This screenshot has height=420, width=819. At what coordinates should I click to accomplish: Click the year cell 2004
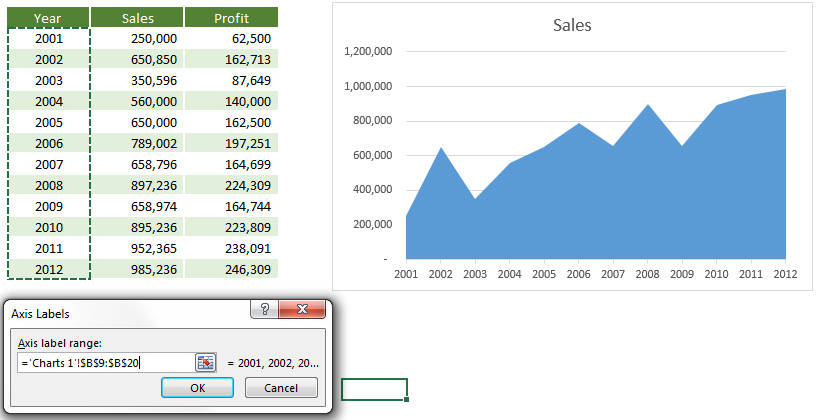(49, 101)
